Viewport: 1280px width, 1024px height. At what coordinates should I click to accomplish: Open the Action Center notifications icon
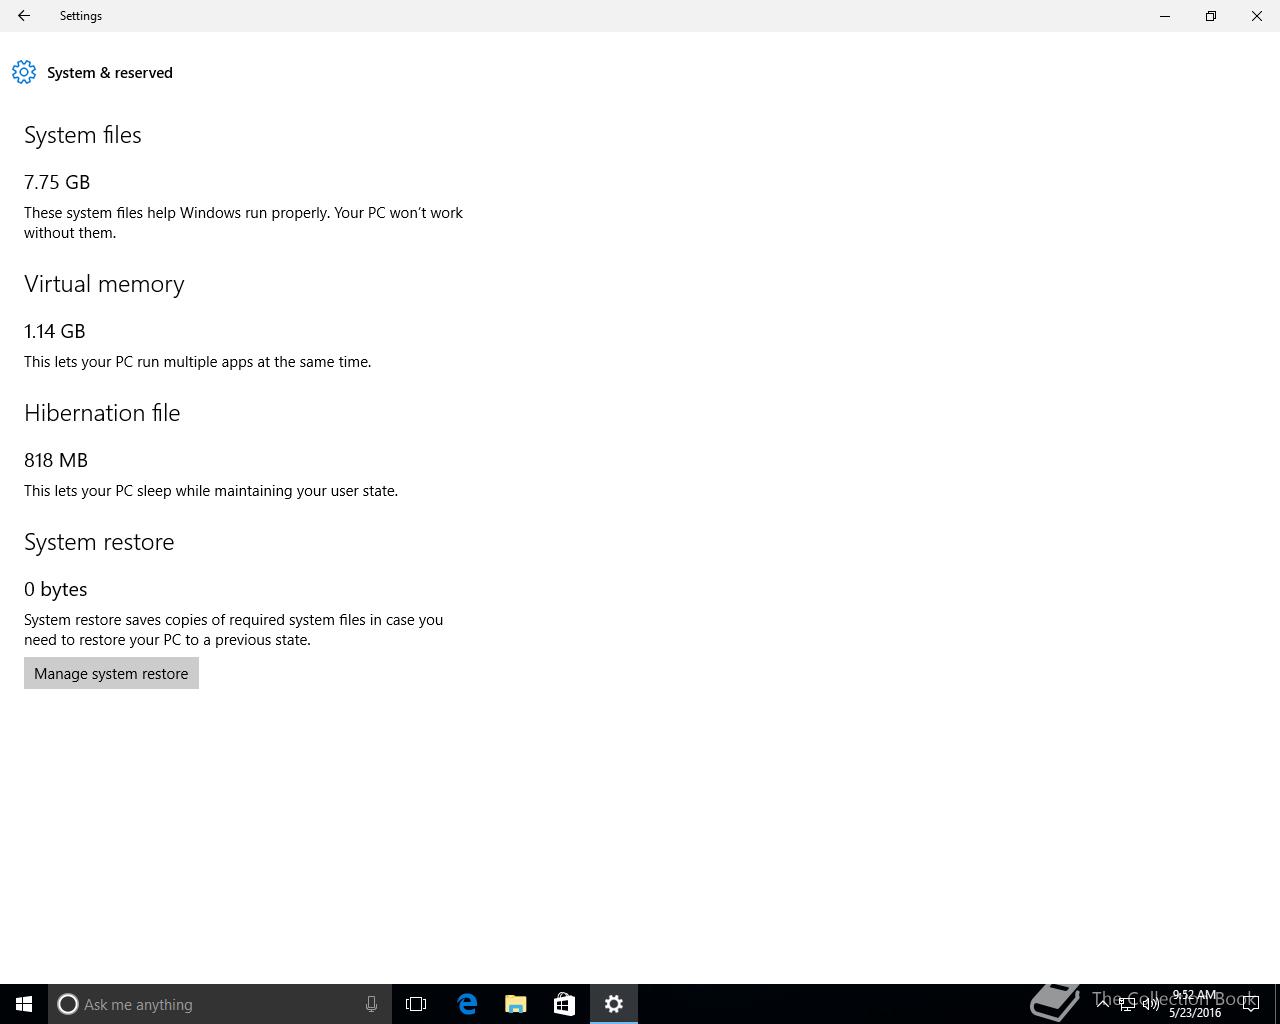click(x=1250, y=1004)
